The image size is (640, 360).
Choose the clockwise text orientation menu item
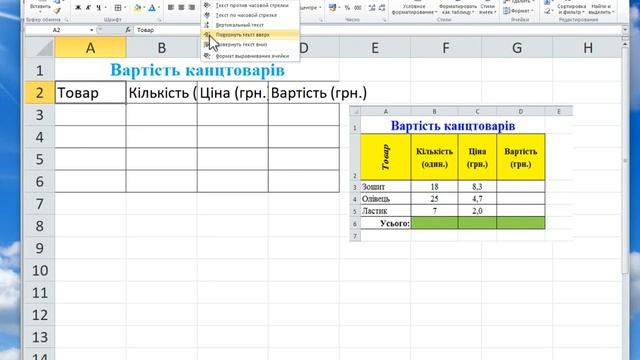[x=251, y=15]
